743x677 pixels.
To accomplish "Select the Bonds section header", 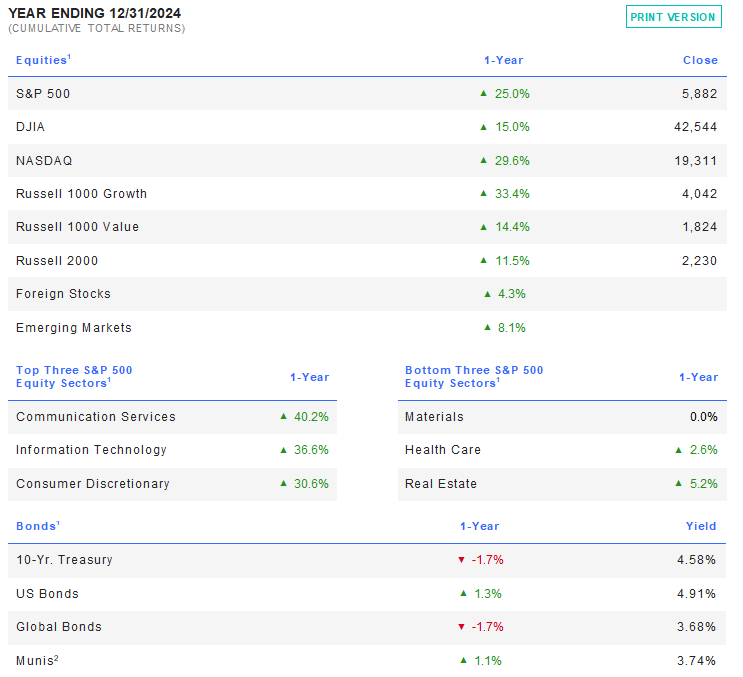I will [x=38, y=526].
